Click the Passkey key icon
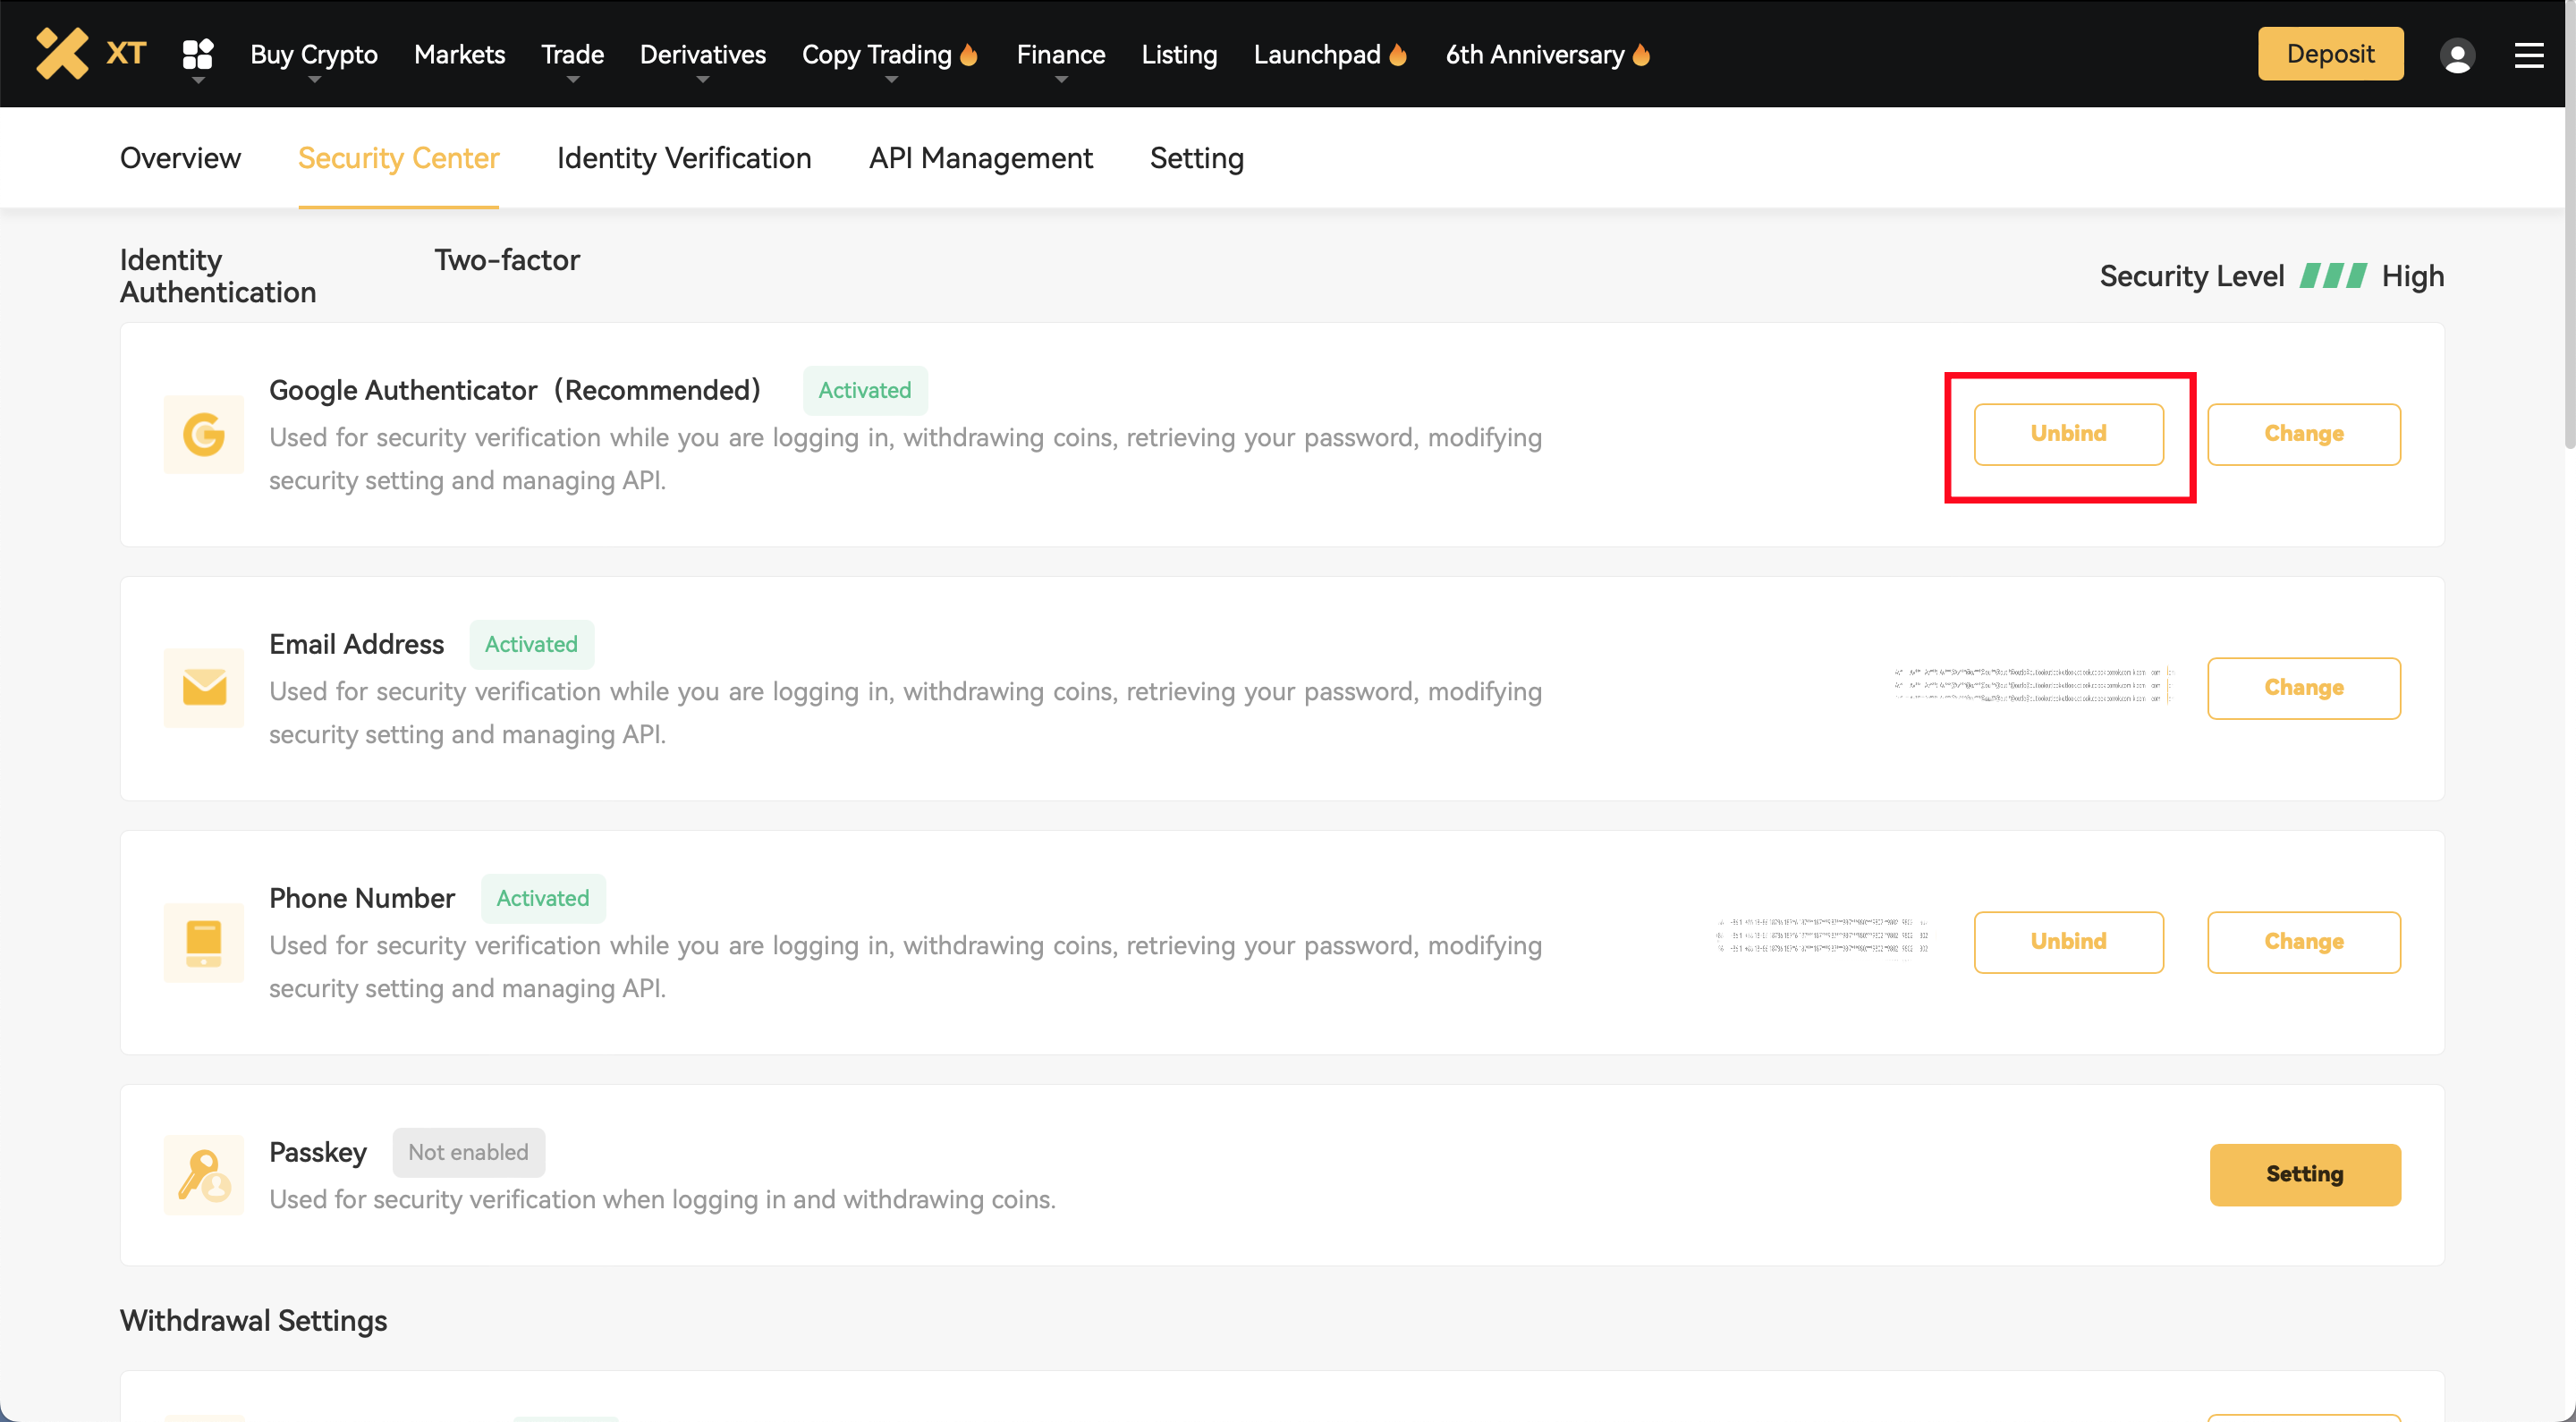 tap(204, 1174)
